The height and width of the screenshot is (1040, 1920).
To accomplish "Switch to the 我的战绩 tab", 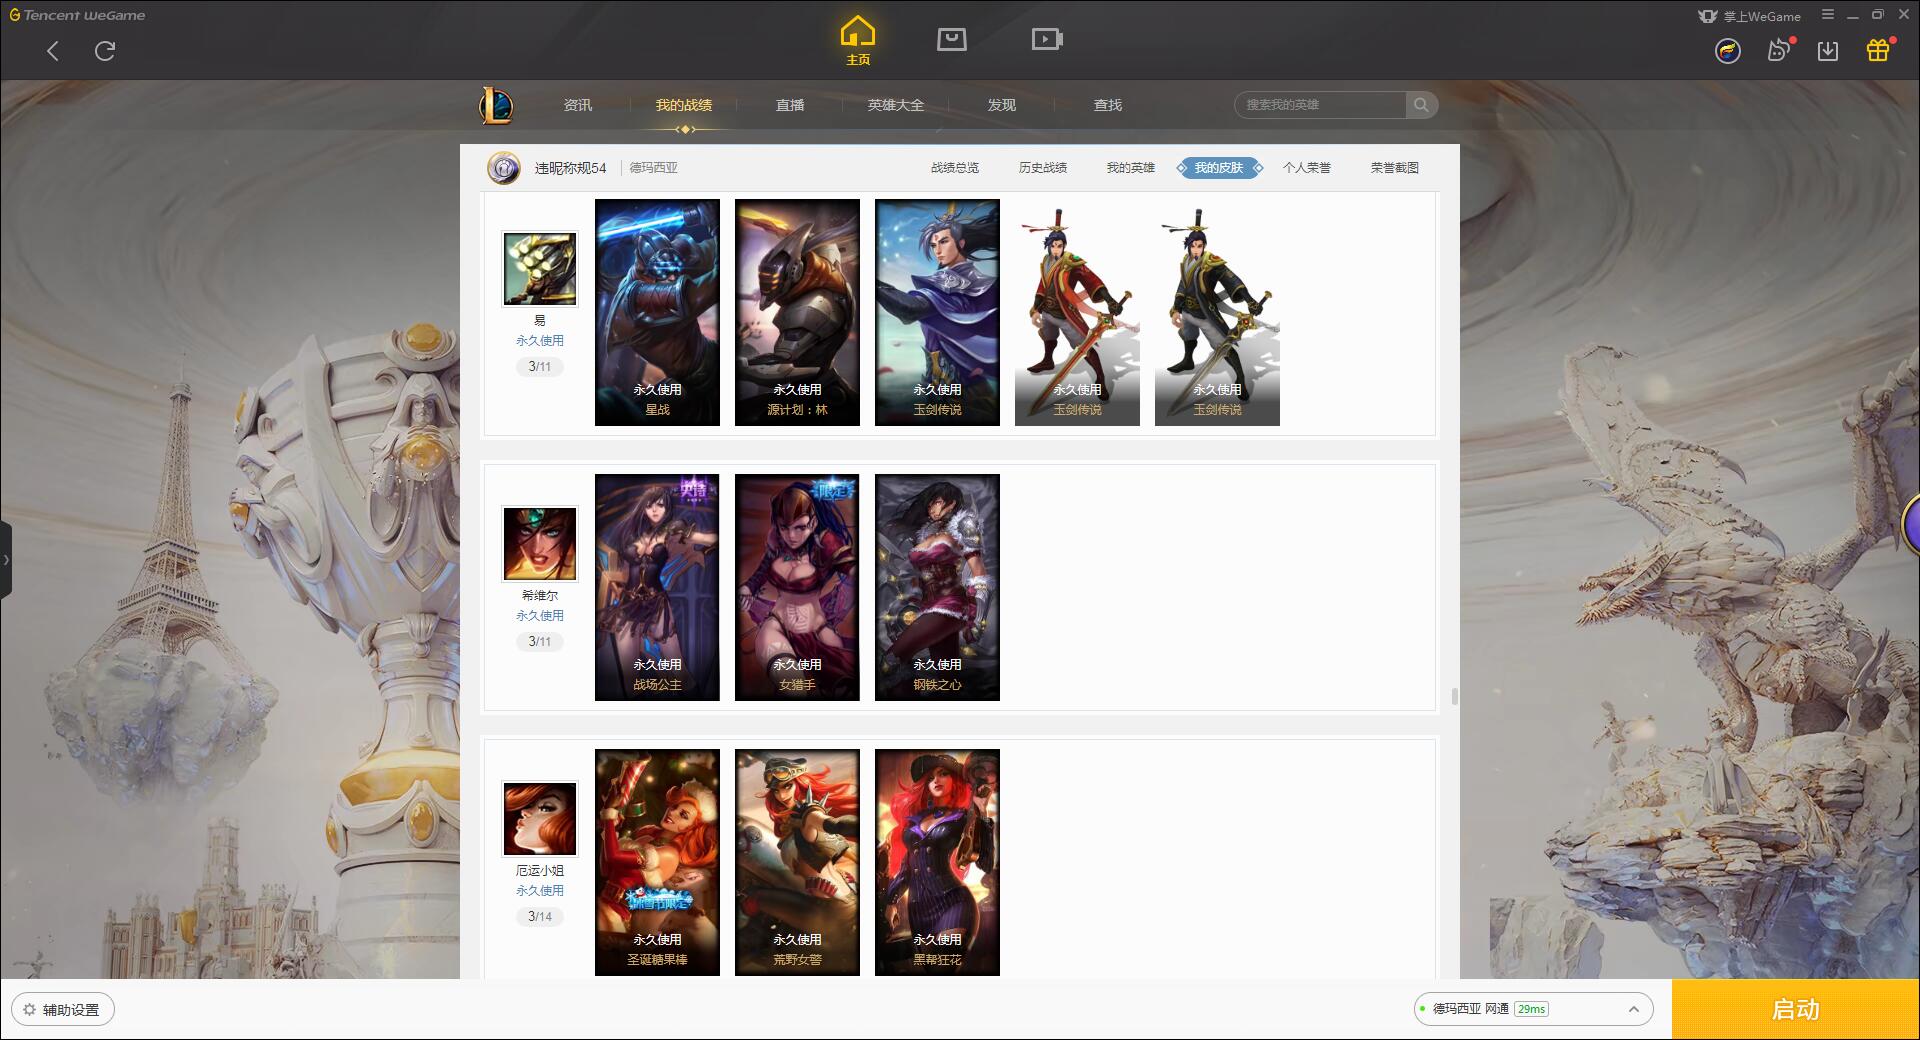I will 684,105.
